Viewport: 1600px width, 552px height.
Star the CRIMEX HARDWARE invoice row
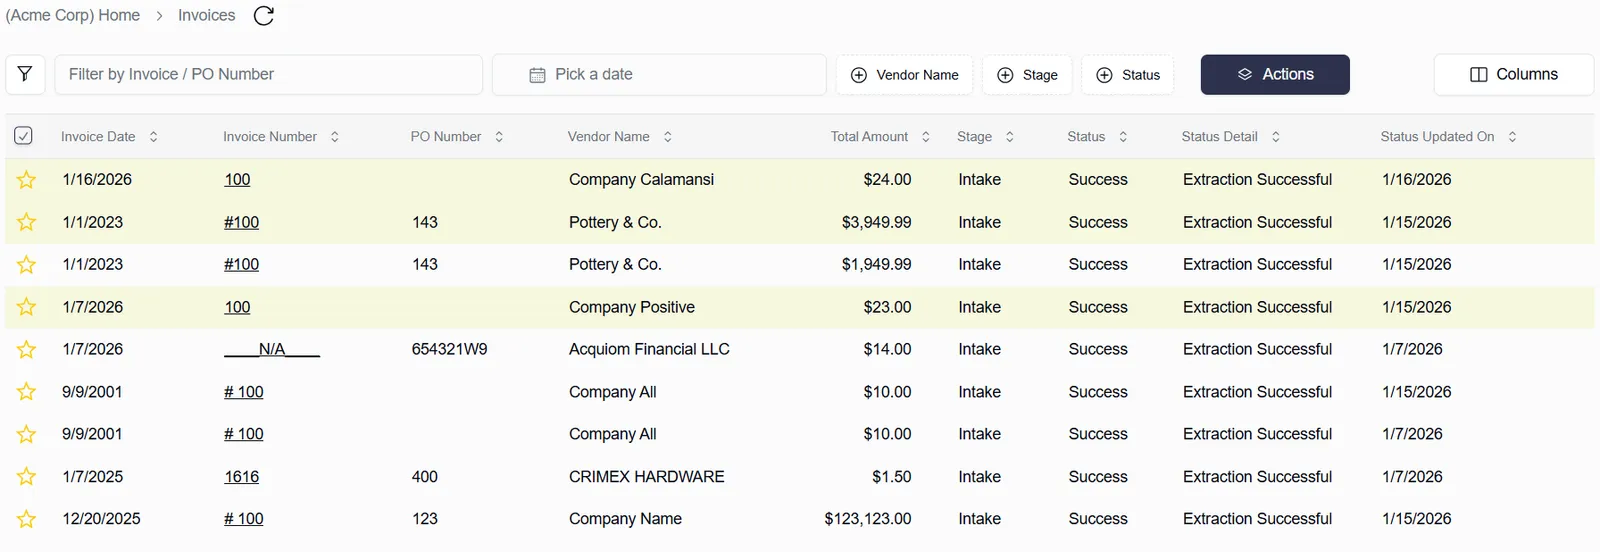point(27,477)
